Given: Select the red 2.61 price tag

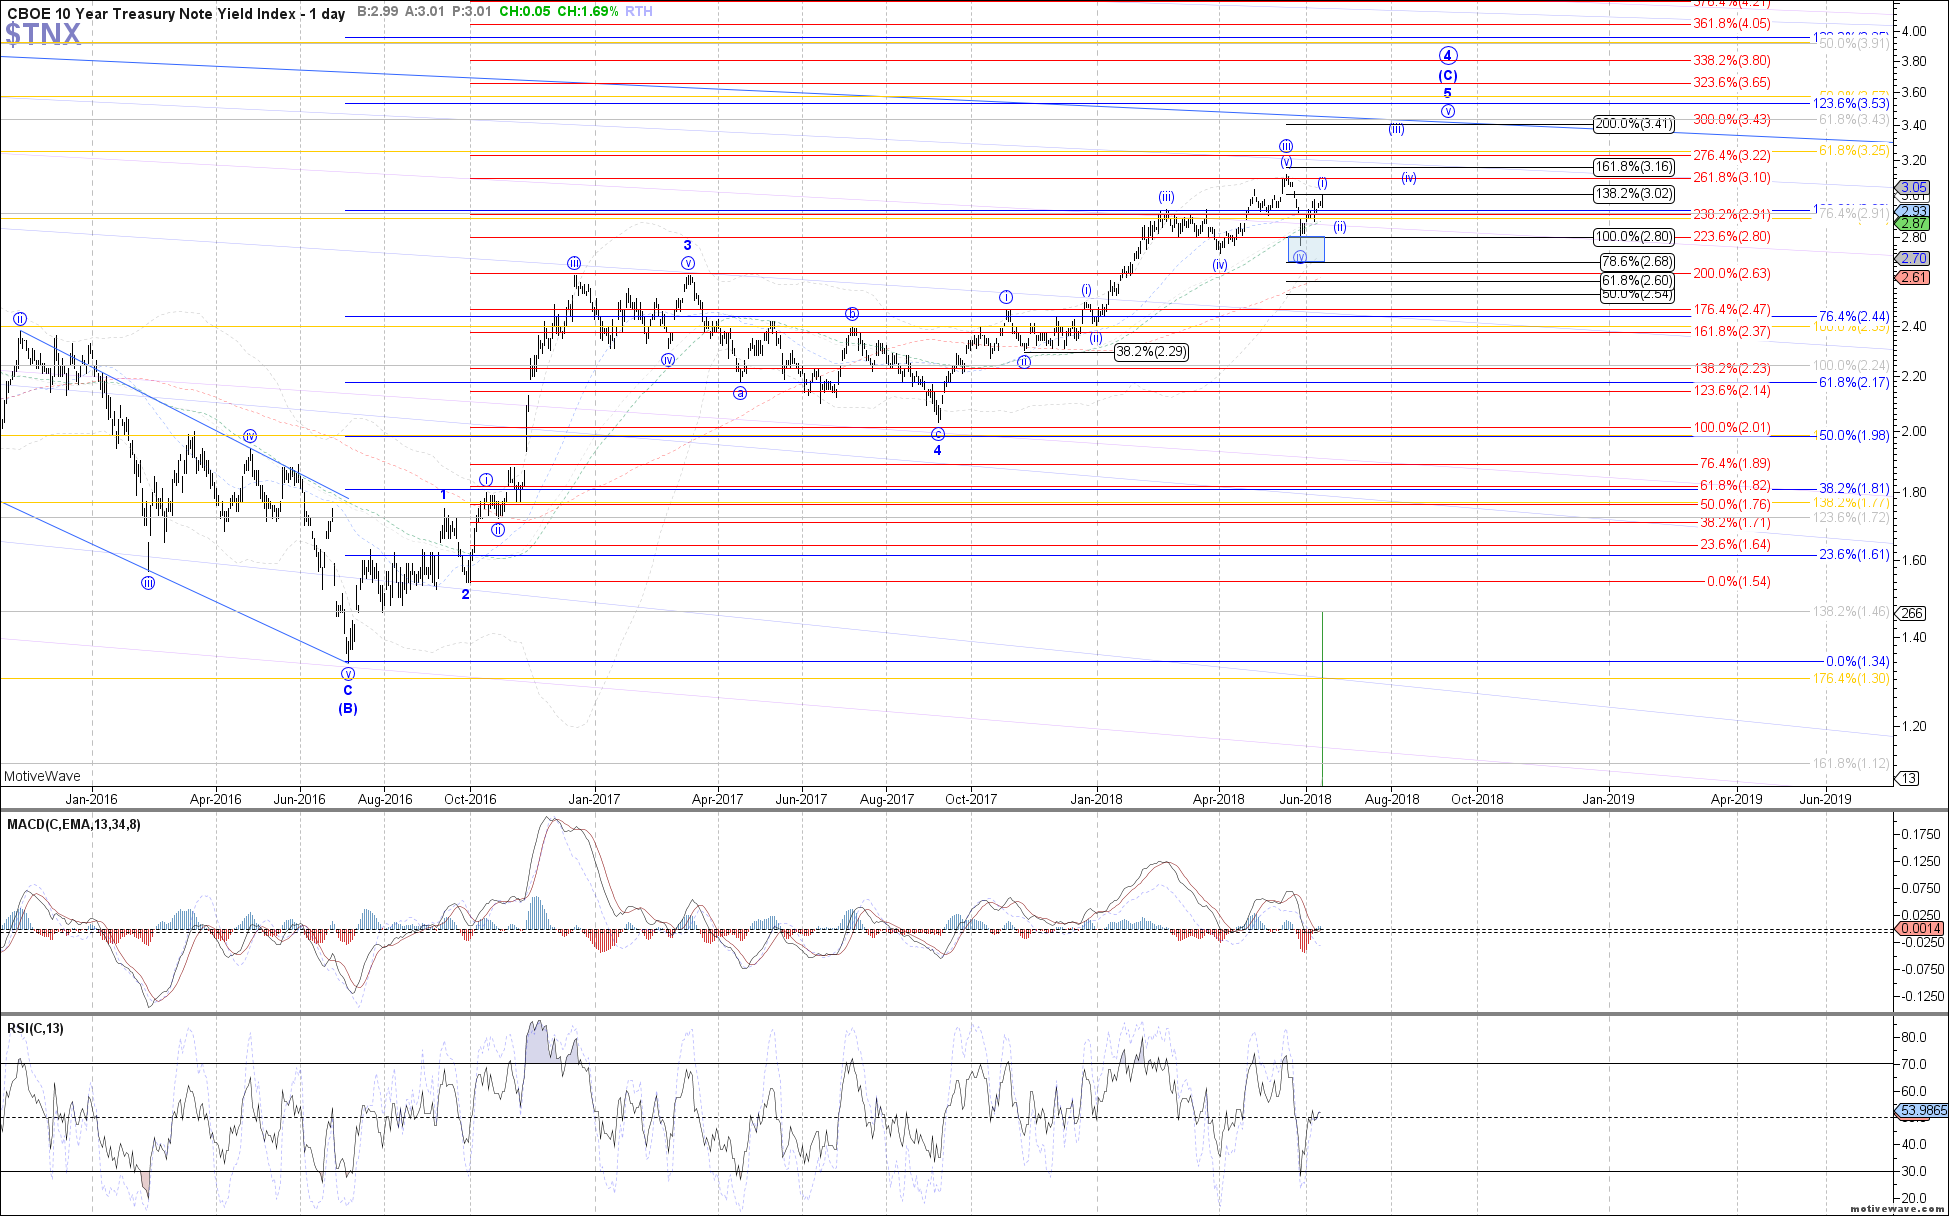Looking at the screenshot, I should tap(1914, 277).
